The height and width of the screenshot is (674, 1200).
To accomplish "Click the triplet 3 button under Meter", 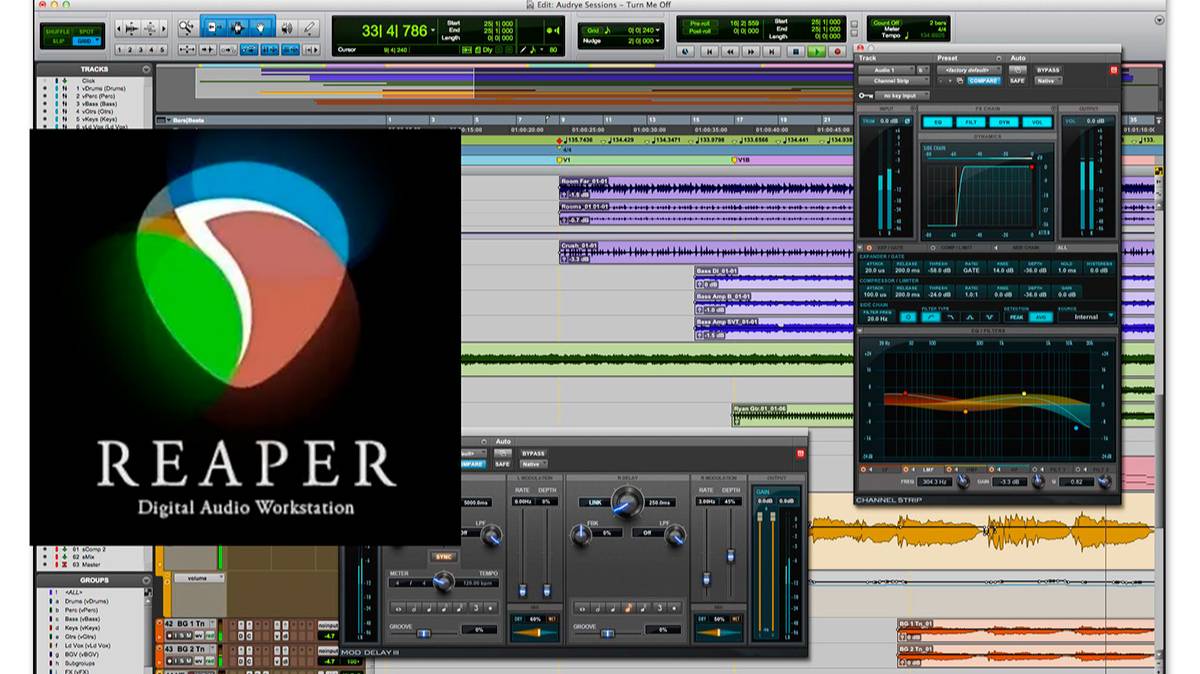I will click(476, 608).
